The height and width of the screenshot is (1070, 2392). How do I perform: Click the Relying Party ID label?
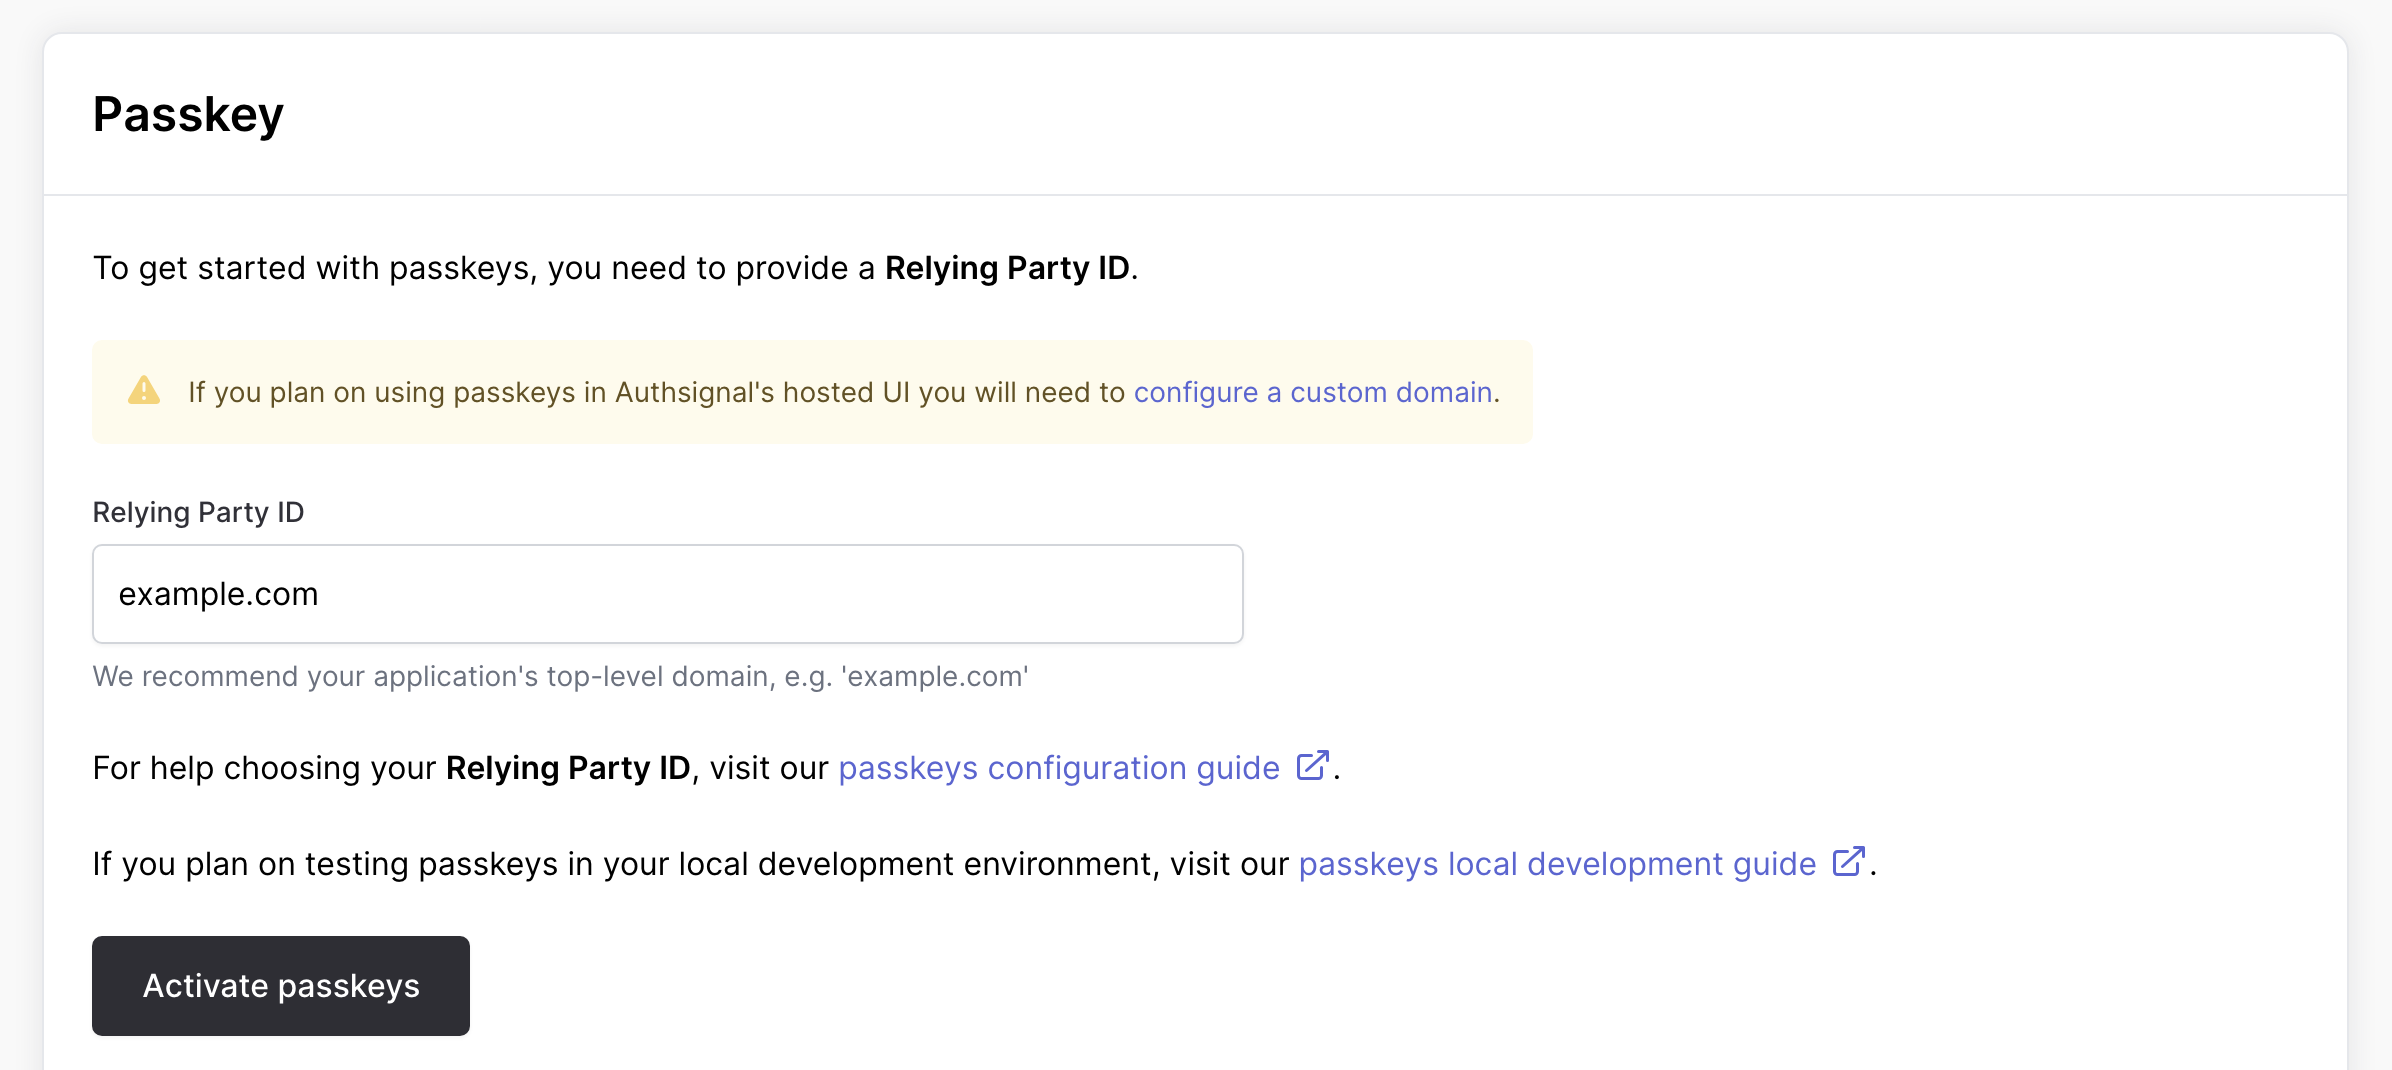click(x=198, y=511)
